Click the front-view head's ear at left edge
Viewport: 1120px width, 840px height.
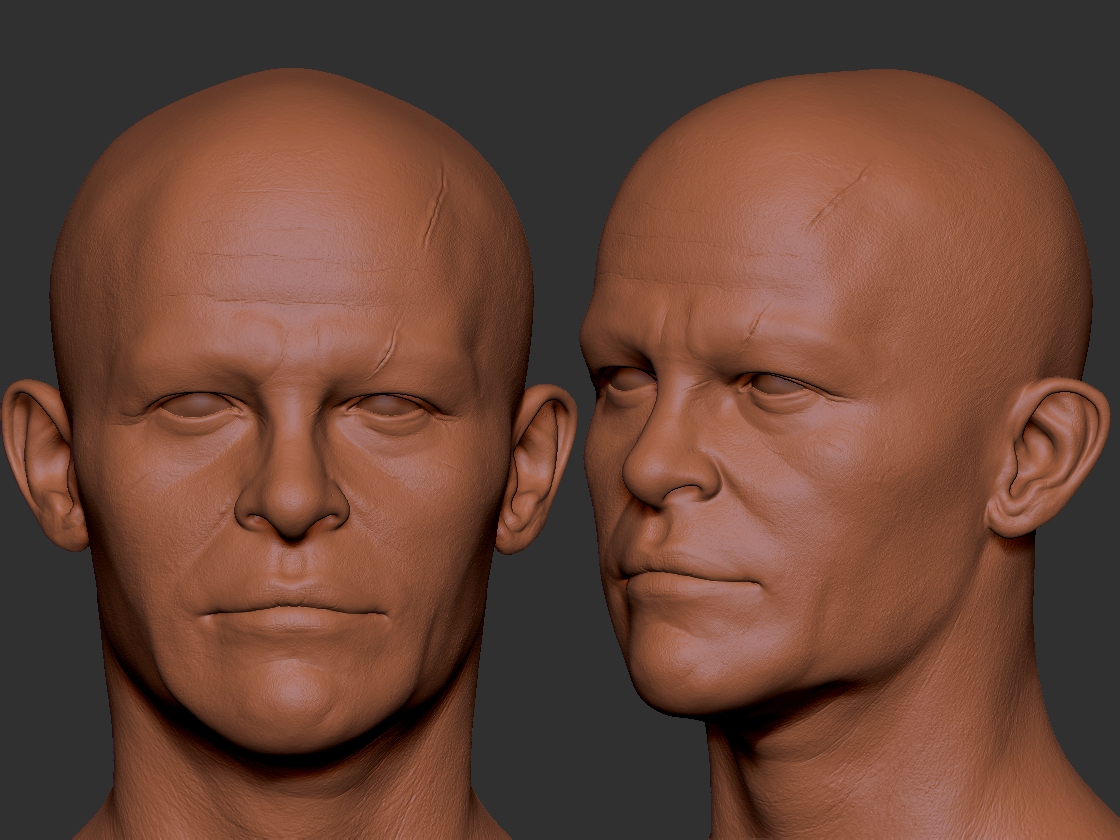tap(42, 462)
